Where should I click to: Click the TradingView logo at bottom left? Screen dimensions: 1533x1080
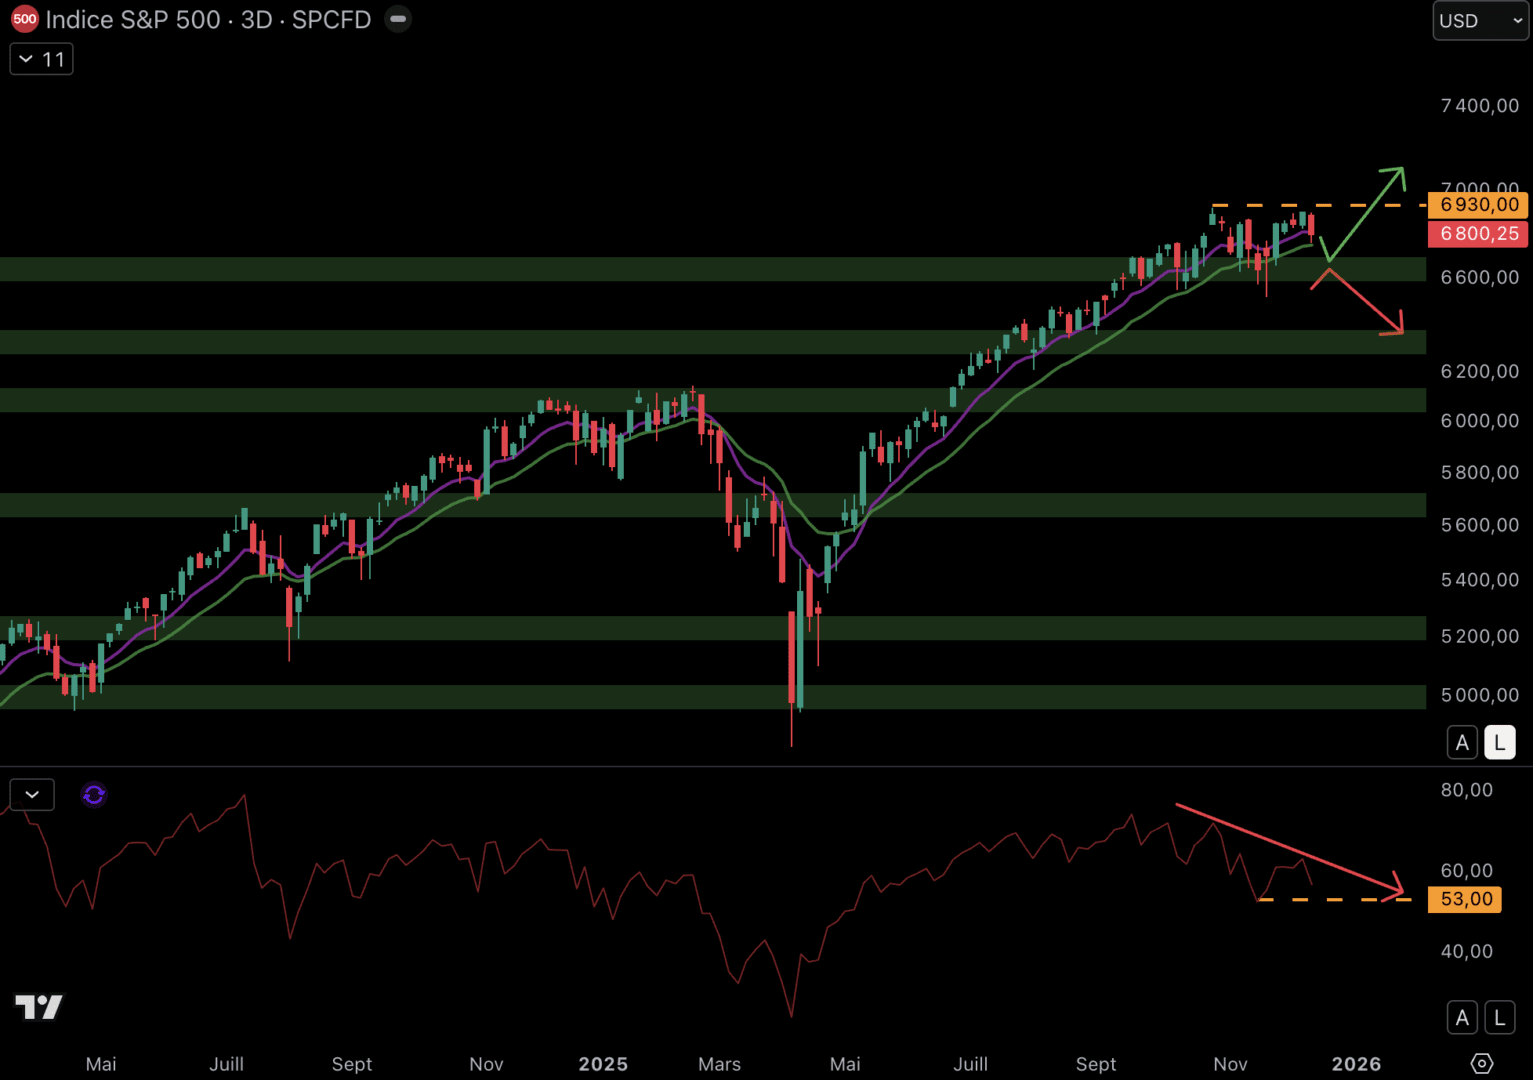click(x=39, y=1006)
